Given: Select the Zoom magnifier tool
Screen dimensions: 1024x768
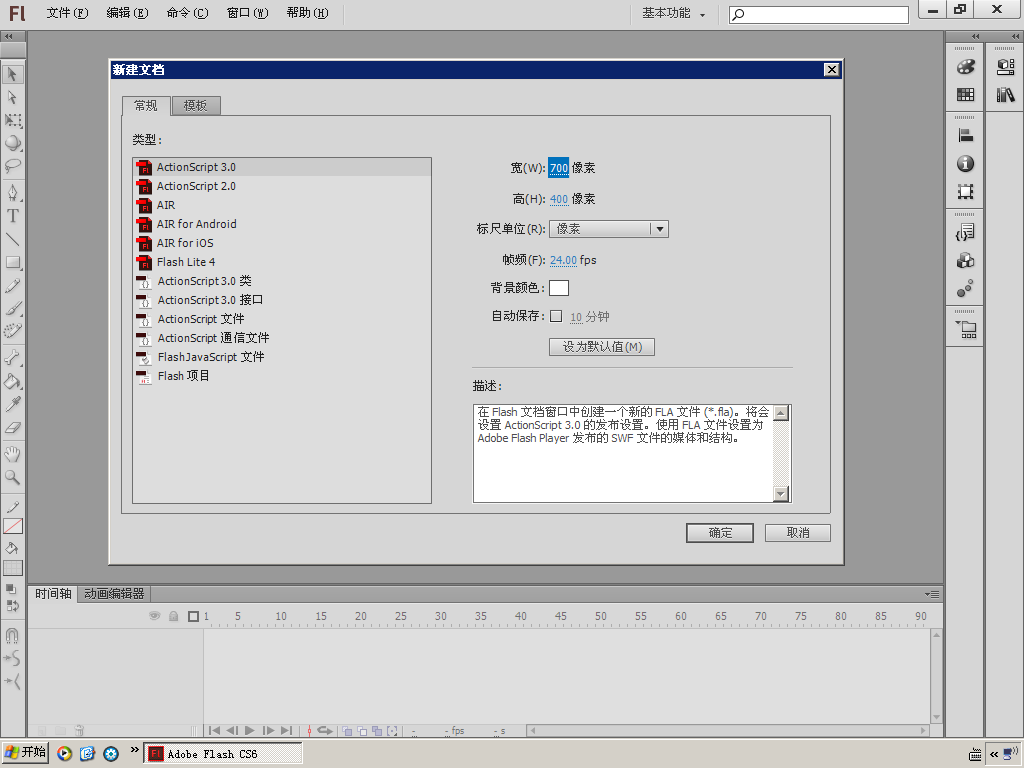Looking at the screenshot, I should pos(12,477).
